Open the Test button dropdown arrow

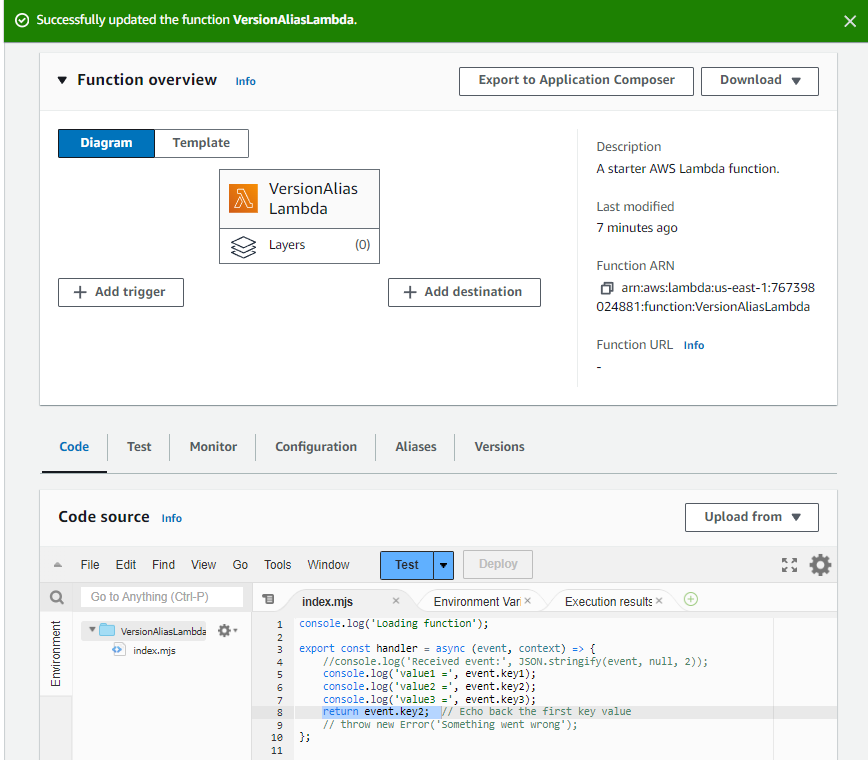(442, 564)
